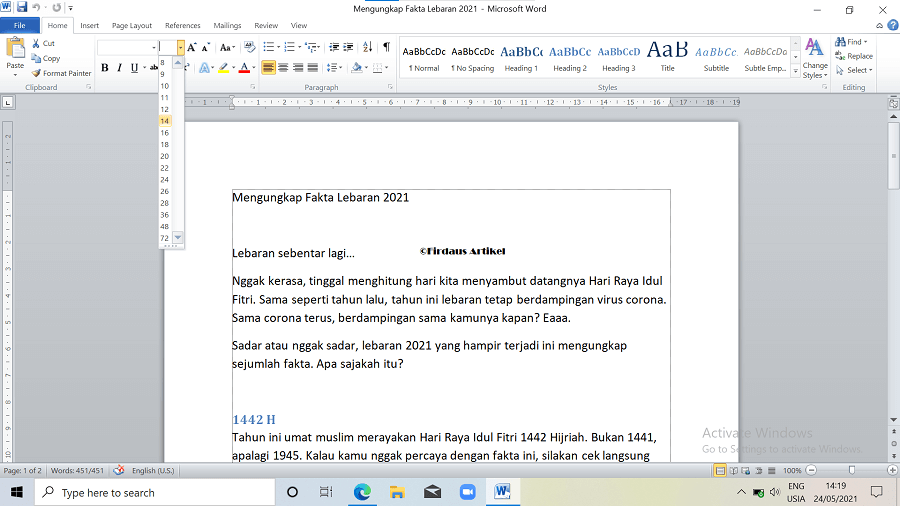Click the Save icon in quick access toolbar

tap(22, 7)
